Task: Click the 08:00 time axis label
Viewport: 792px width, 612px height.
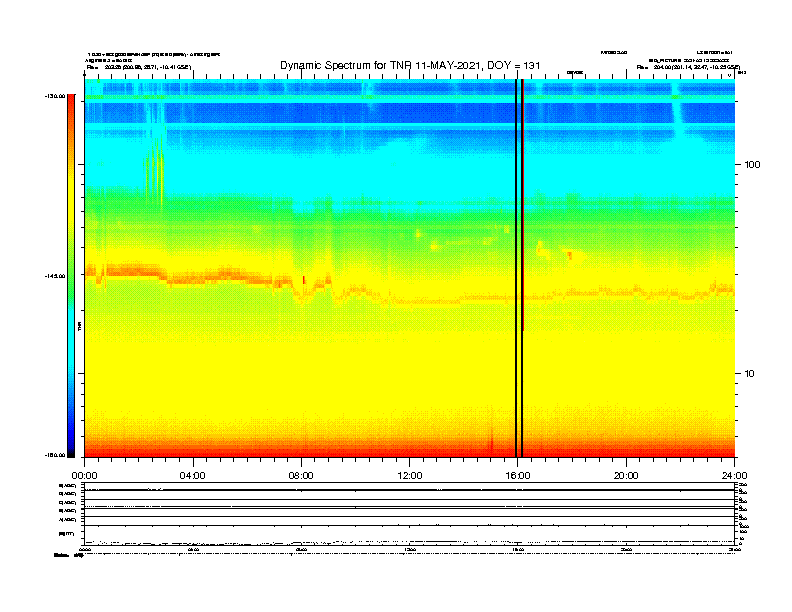Action: coord(301,476)
